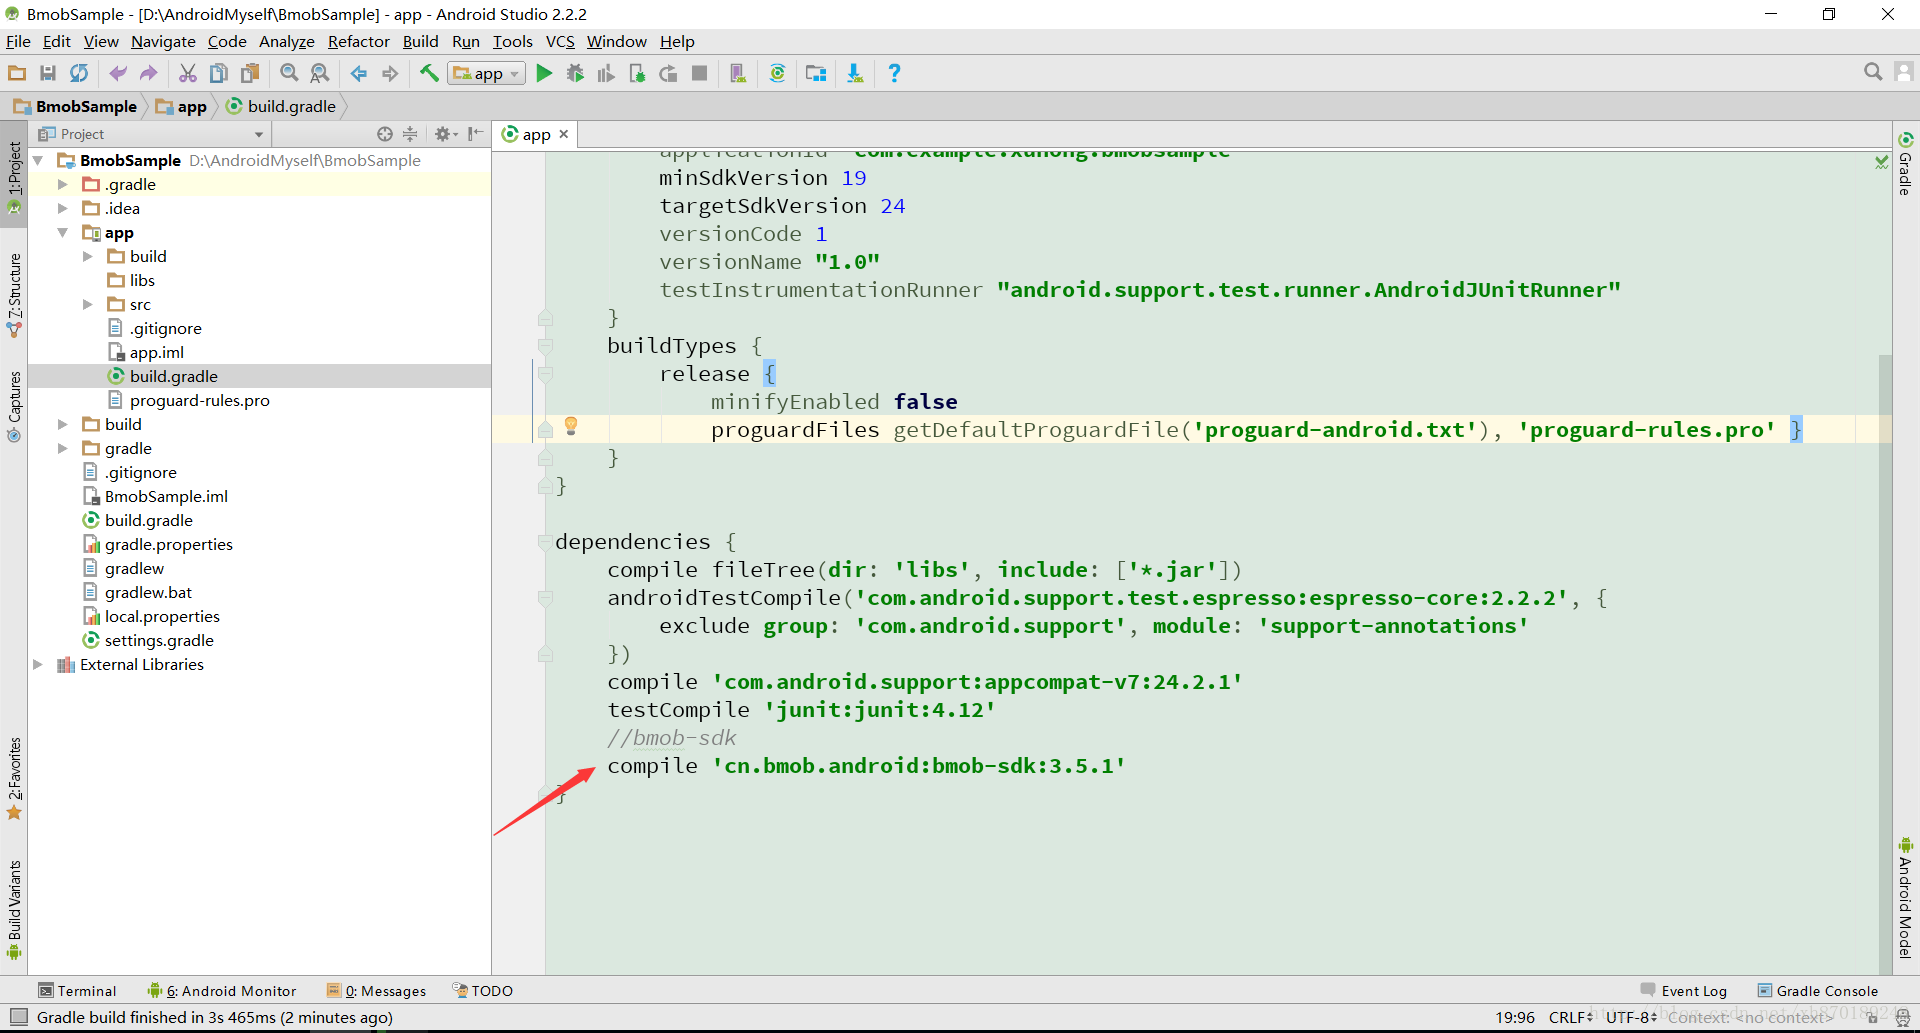Attach debugger to Android process icon

pos(637,73)
